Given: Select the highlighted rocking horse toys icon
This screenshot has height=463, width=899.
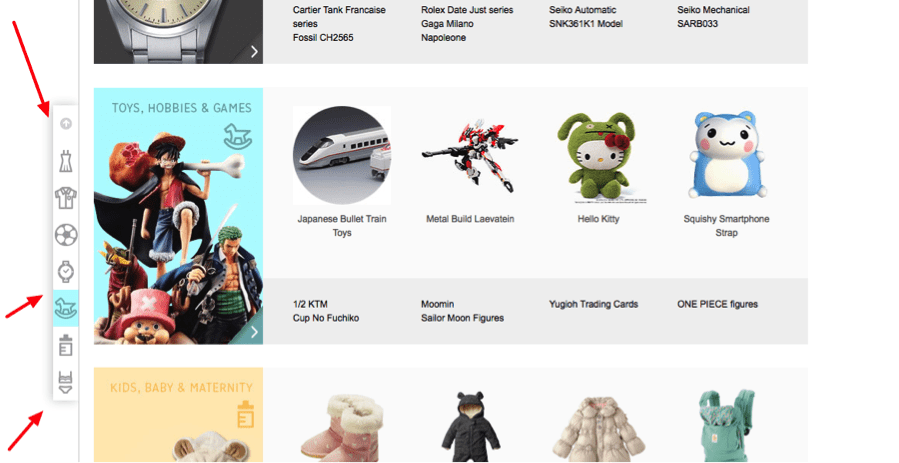Looking at the screenshot, I should pyautogui.click(x=66, y=308).
